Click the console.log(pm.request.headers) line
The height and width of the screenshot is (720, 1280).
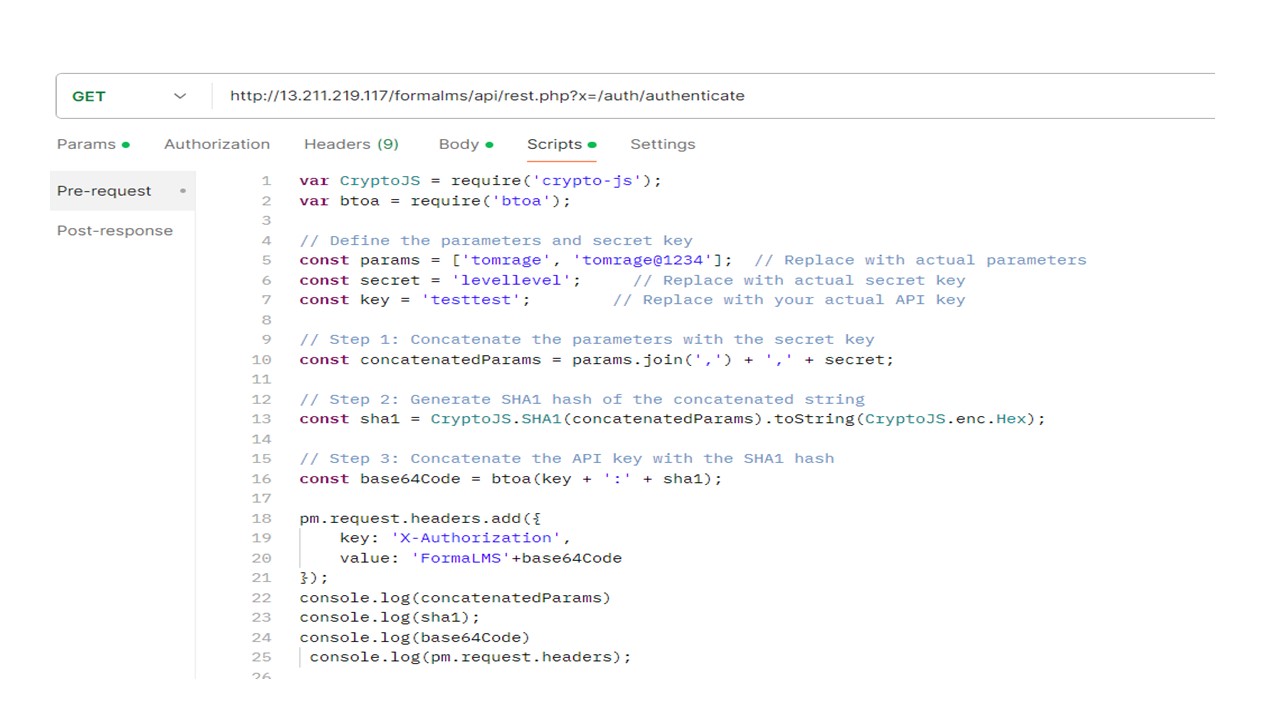pos(470,657)
